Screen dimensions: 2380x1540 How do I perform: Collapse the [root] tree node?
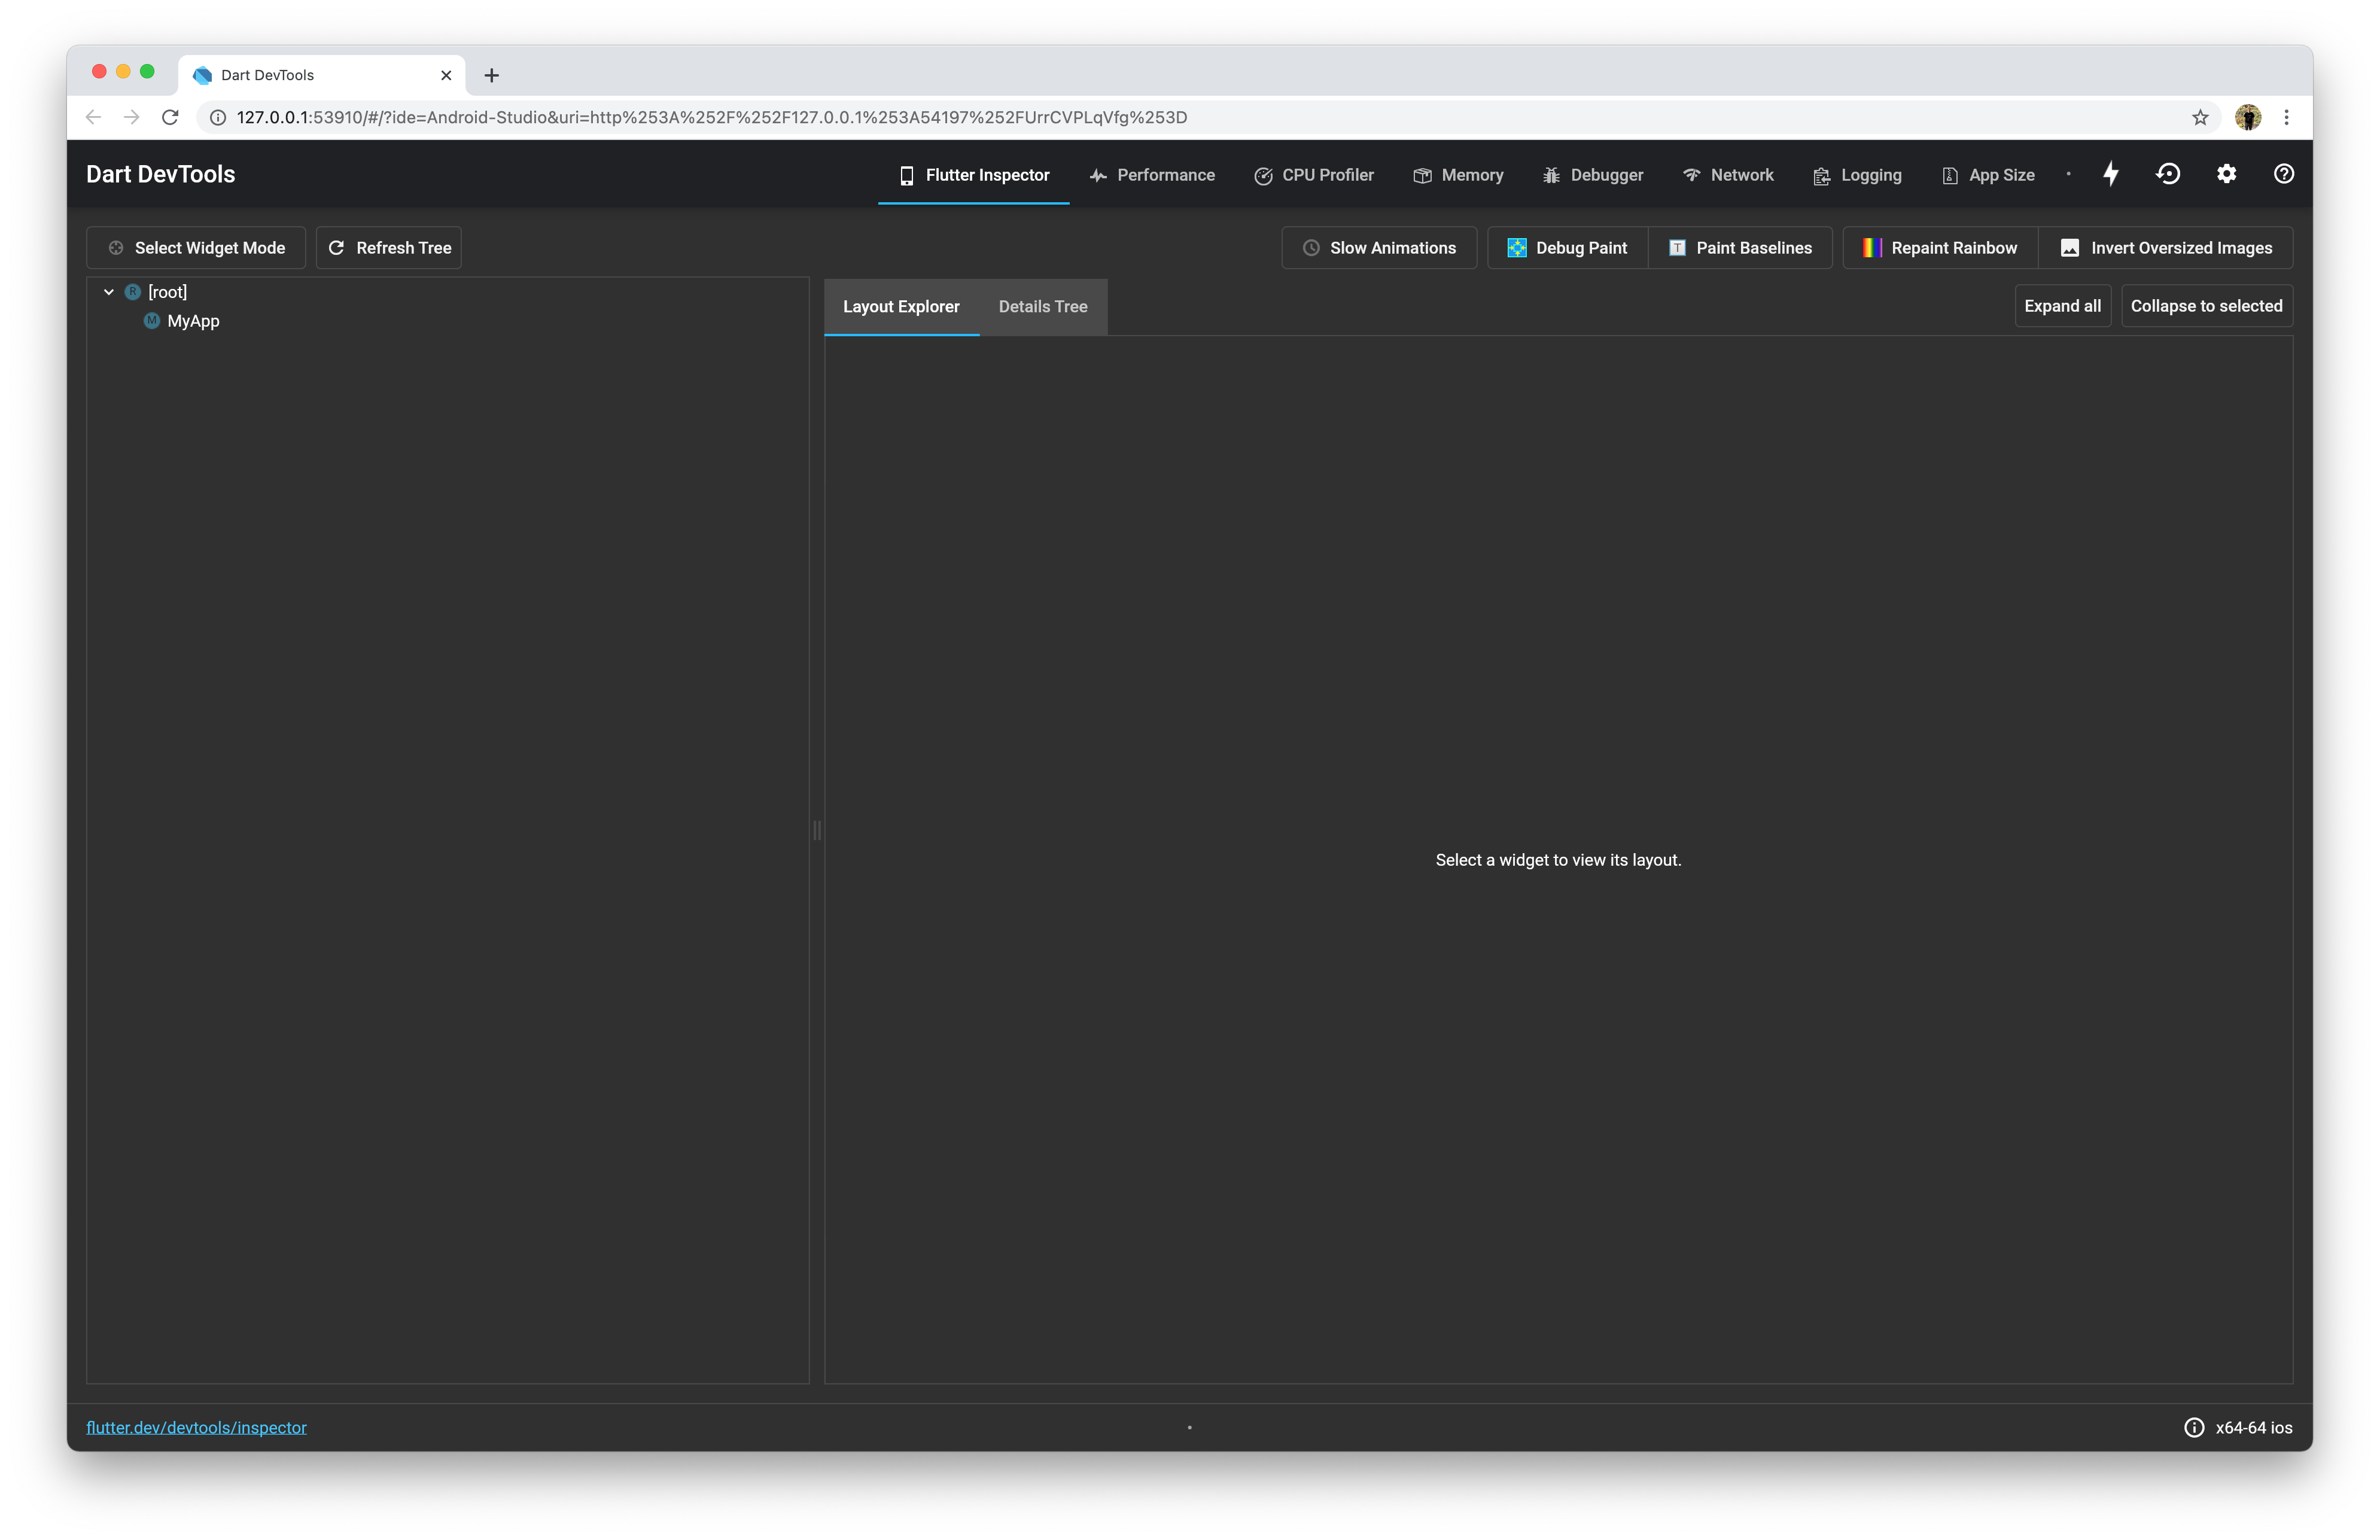(109, 292)
